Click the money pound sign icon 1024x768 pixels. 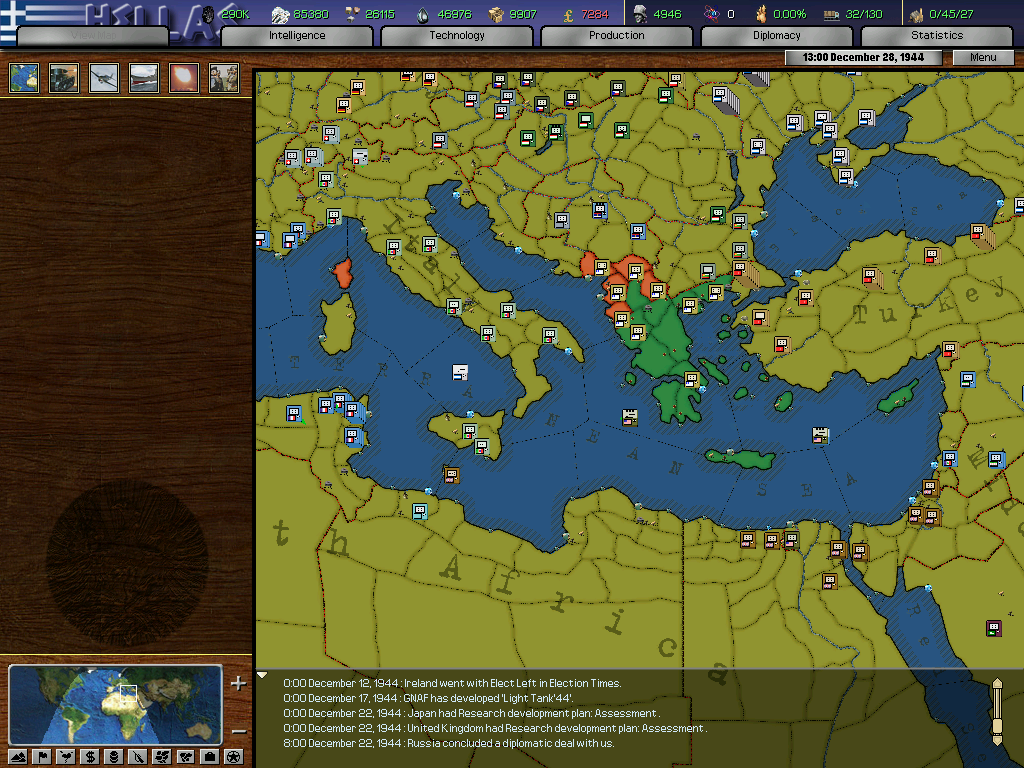point(568,14)
